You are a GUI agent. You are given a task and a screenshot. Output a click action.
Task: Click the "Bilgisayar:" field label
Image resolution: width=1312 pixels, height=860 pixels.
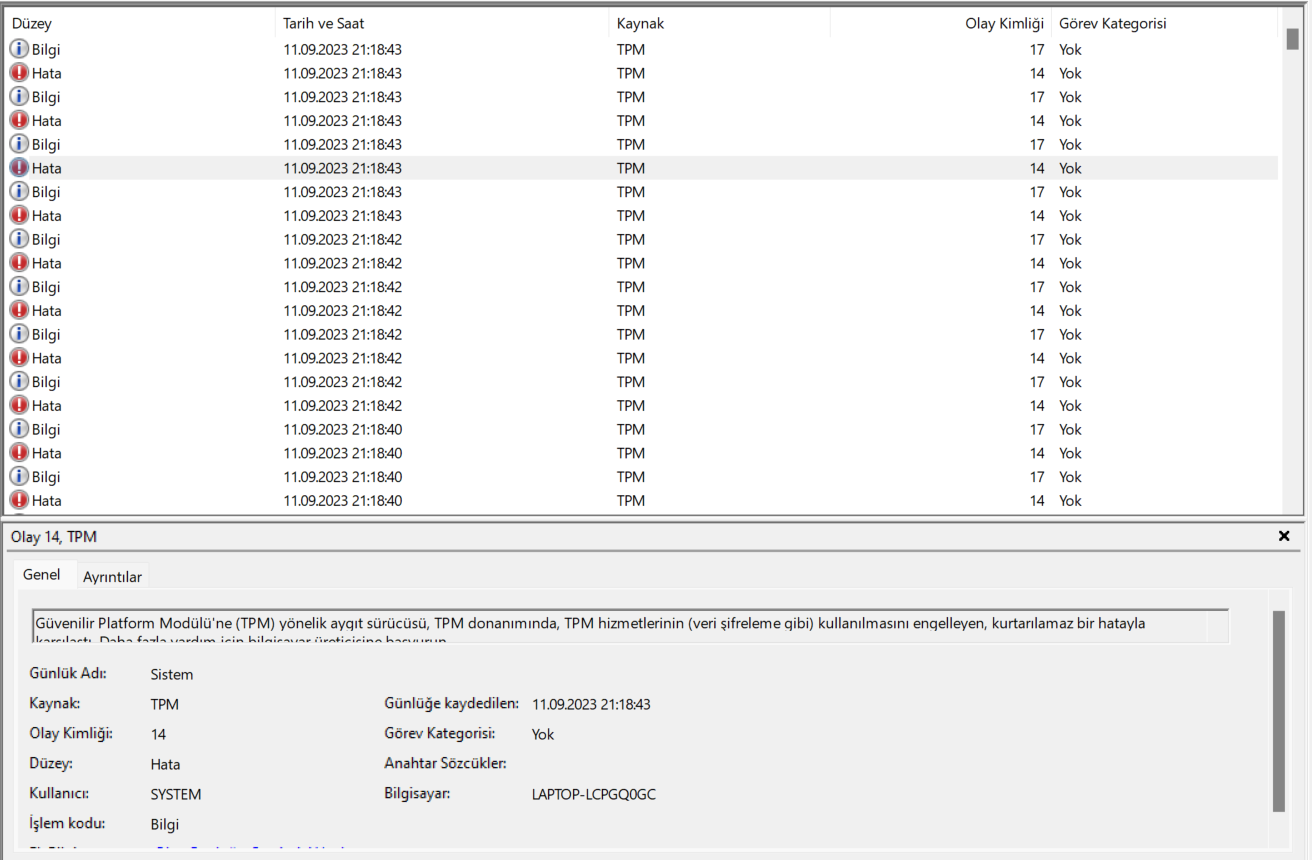(x=418, y=794)
